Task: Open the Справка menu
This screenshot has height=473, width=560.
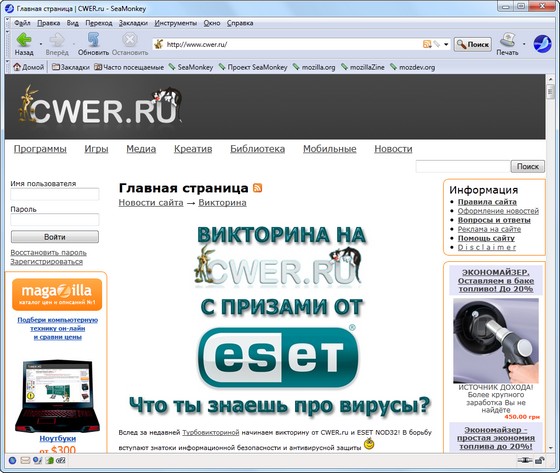Action: click(x=240, y=23)
